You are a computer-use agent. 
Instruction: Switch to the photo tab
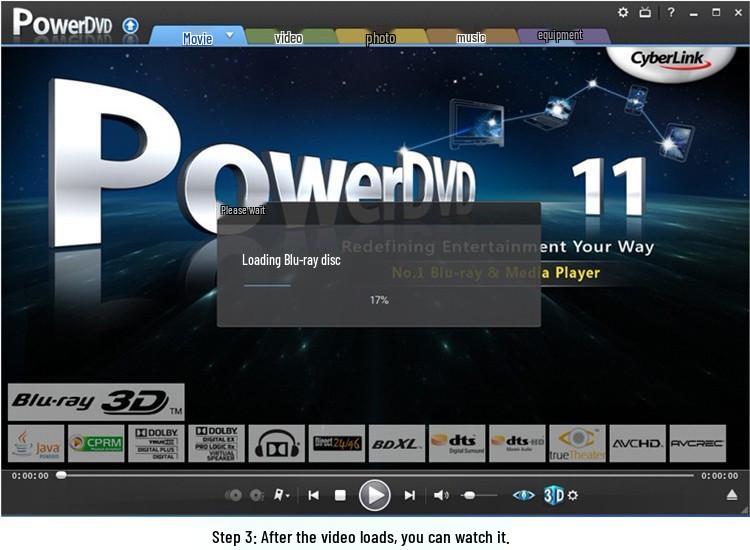(380, 38)
